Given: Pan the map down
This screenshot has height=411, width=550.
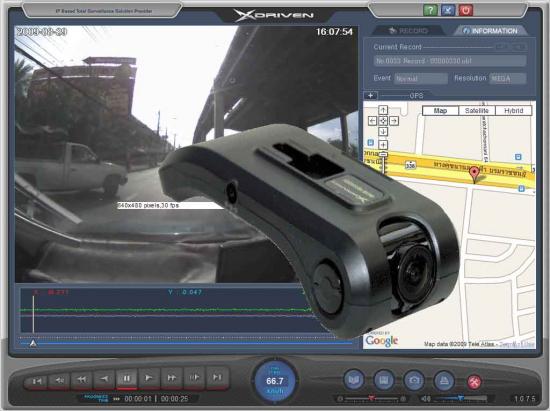Looking at the screenshot, I should [x=383, y=132].
